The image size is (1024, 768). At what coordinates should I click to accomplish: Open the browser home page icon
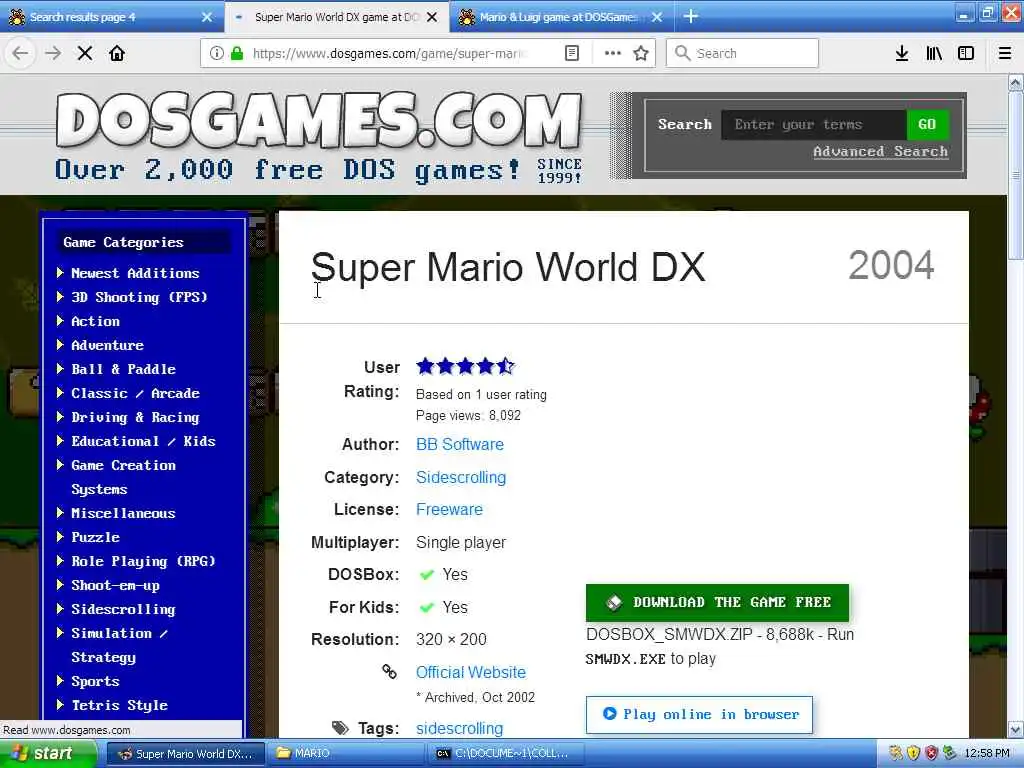[x=117, y=54]
